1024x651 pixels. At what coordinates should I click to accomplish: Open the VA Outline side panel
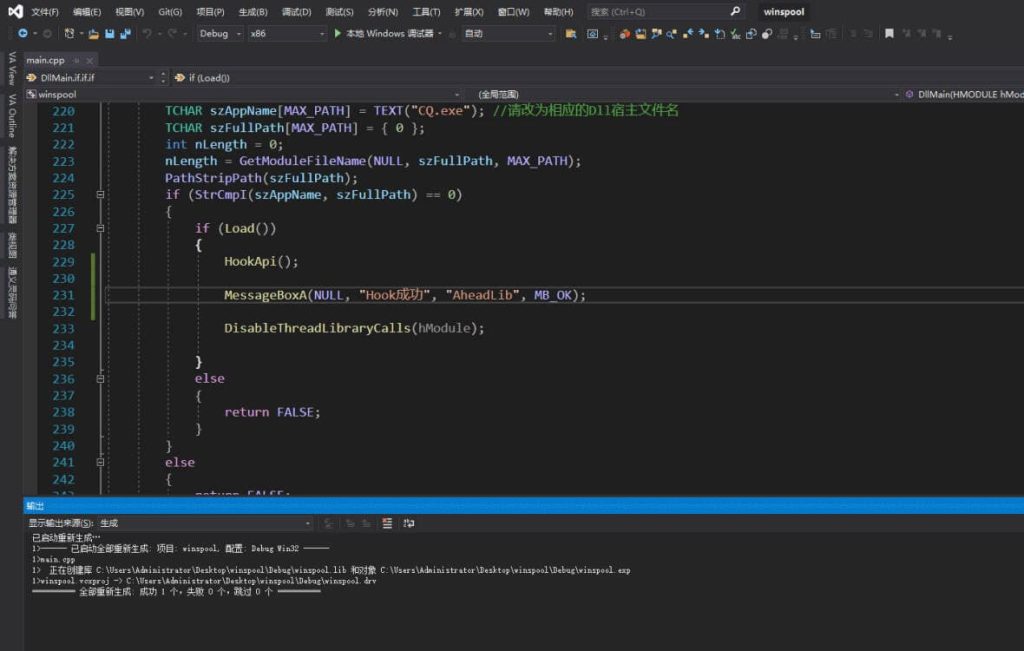tap(12, 115)
